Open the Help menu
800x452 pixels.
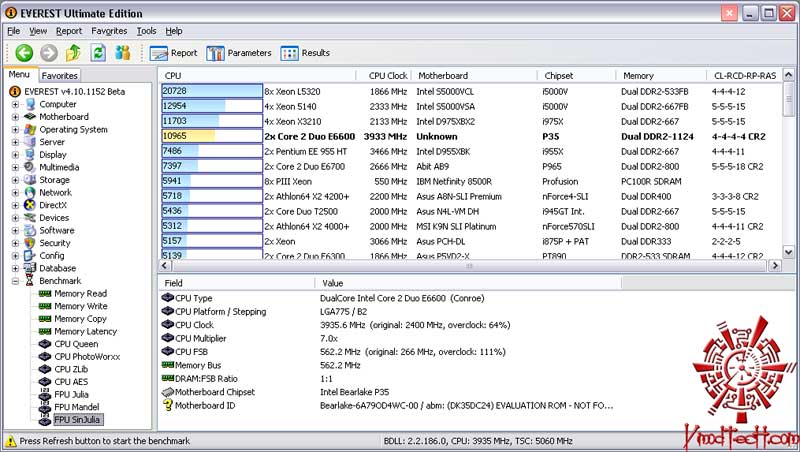point(173,31)
